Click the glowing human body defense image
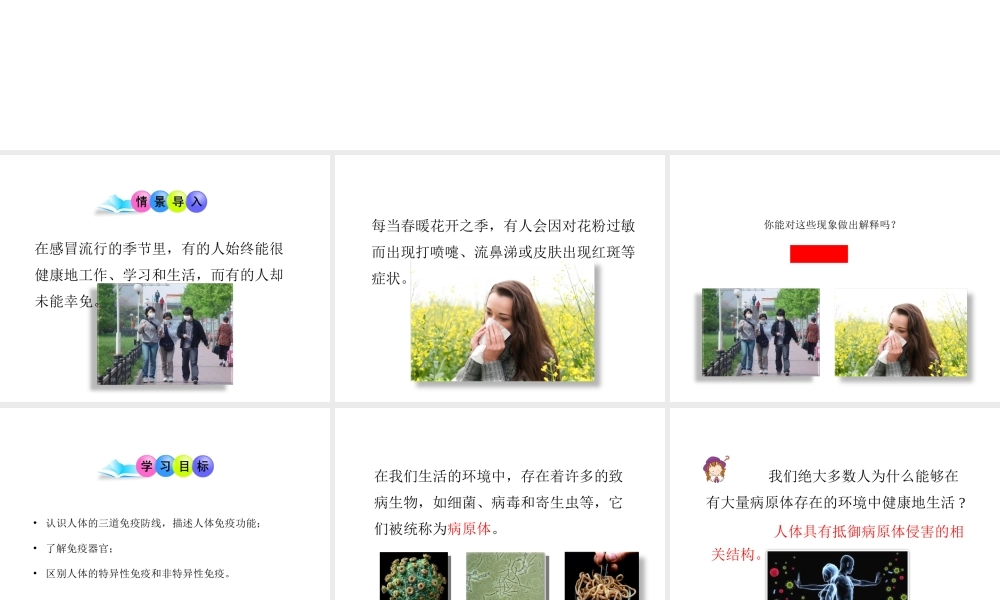The image size is (1000, 600). click(837, 576)
